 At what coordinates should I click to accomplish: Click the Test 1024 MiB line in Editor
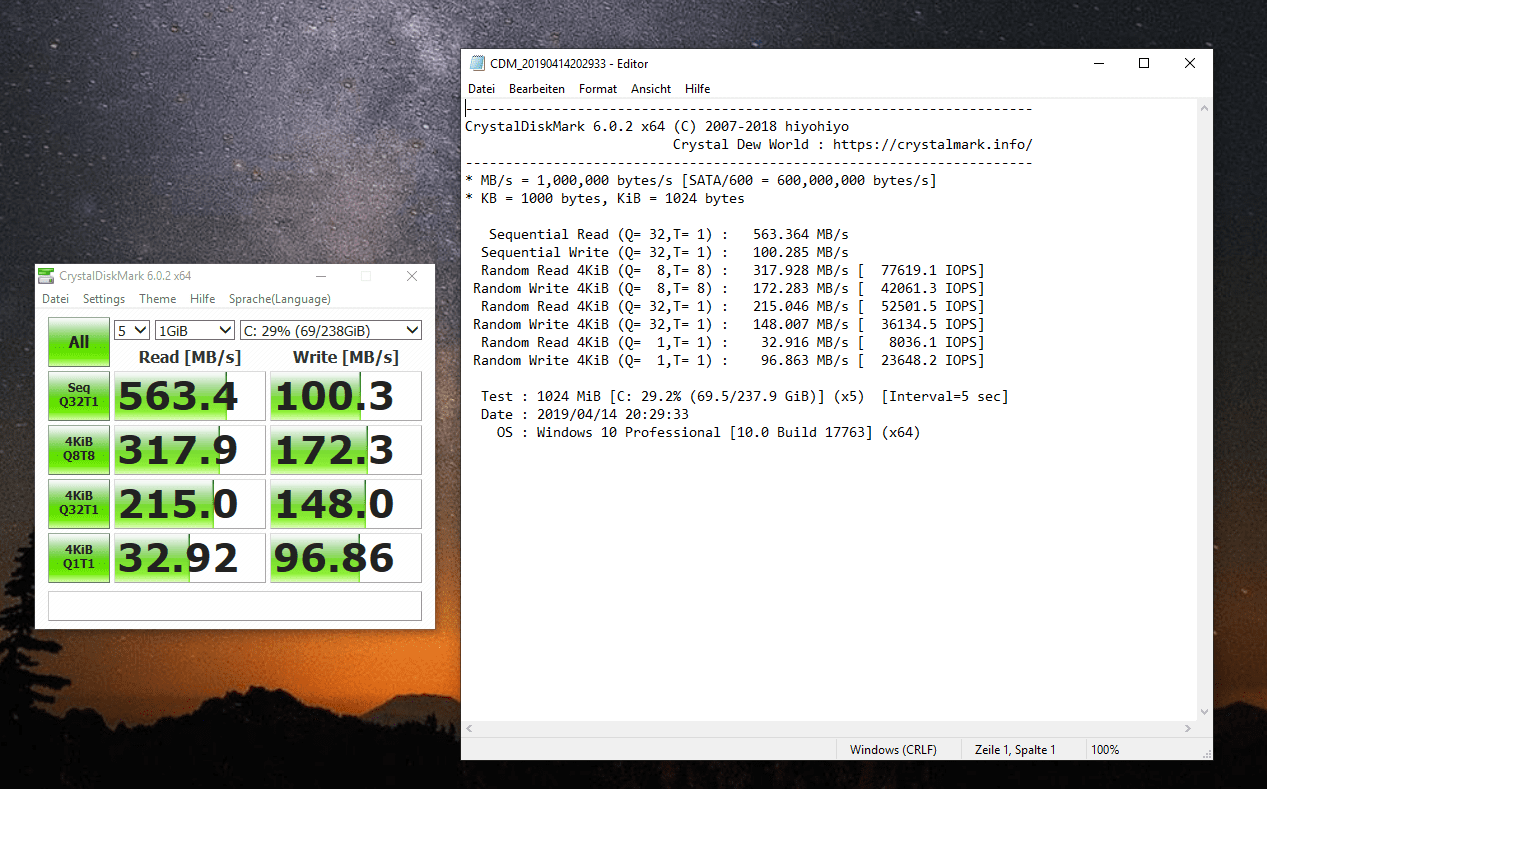coord(744,397)
